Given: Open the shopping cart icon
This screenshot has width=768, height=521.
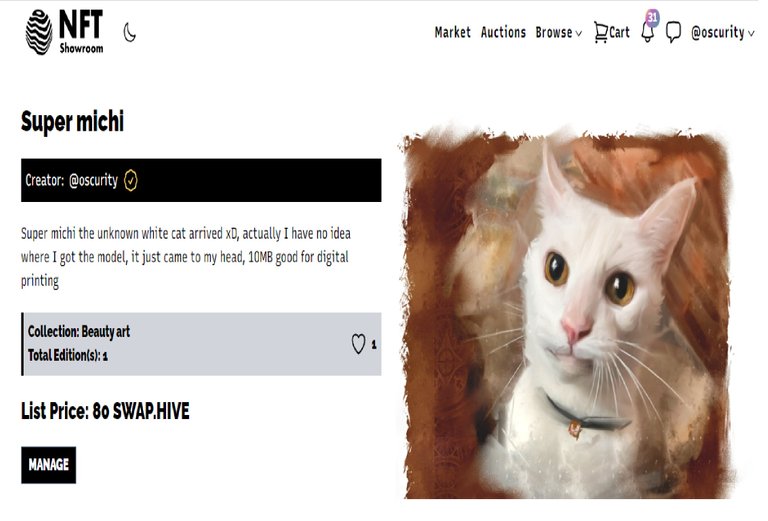Looking at the screenshot, I should click(x=600, y=32).
